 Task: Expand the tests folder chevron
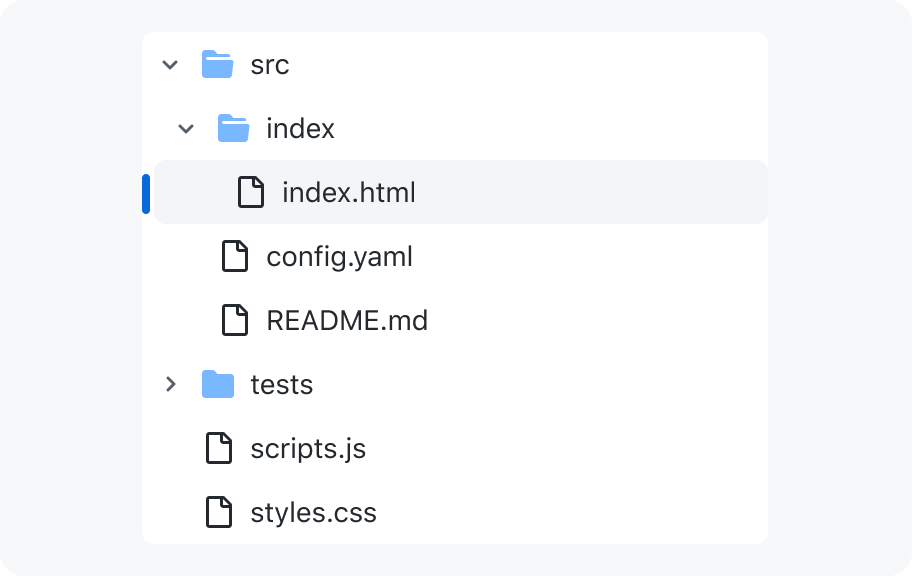pos(170,384)
